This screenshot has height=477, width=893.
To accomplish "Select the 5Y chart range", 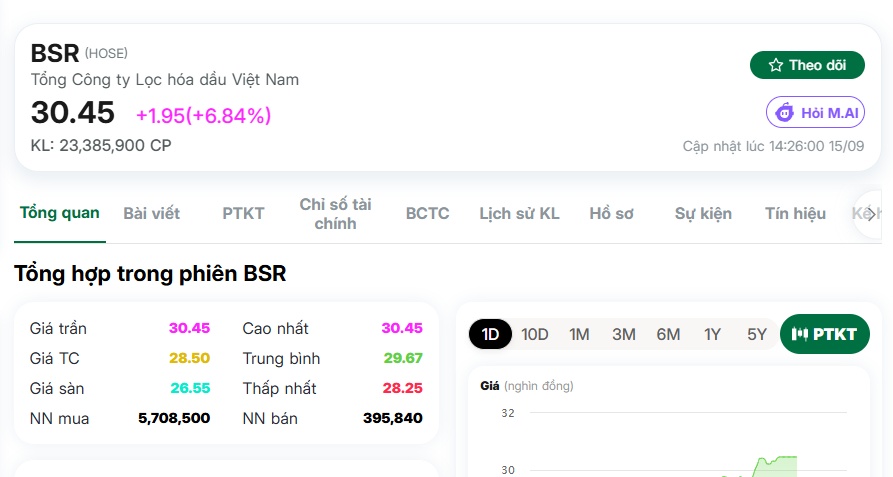I will click(x=757, y=334).
